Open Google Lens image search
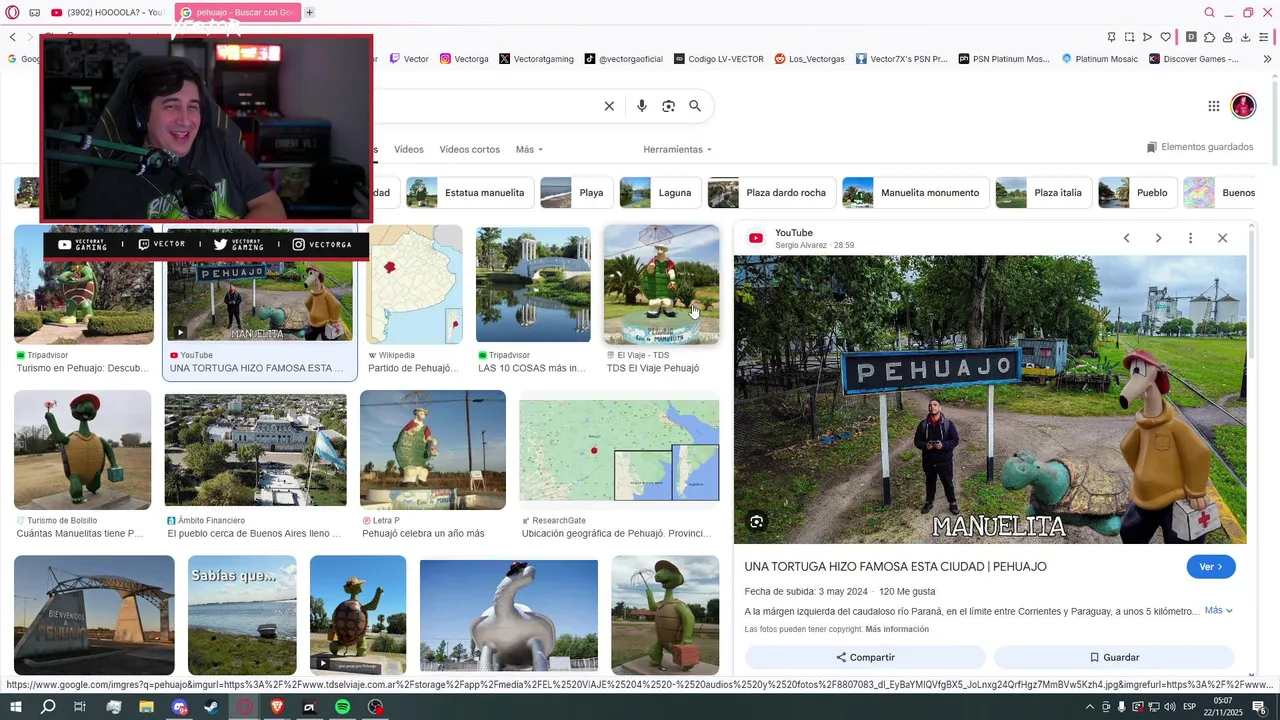 click(669, 106)
